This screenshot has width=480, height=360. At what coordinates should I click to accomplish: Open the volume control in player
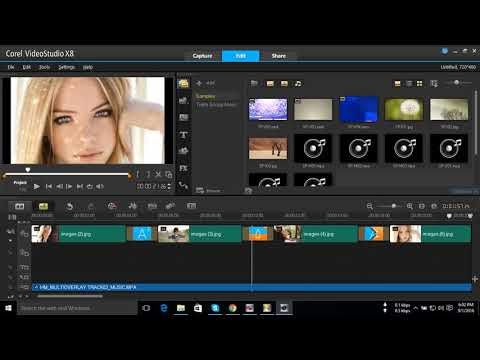tap(100, 187)
